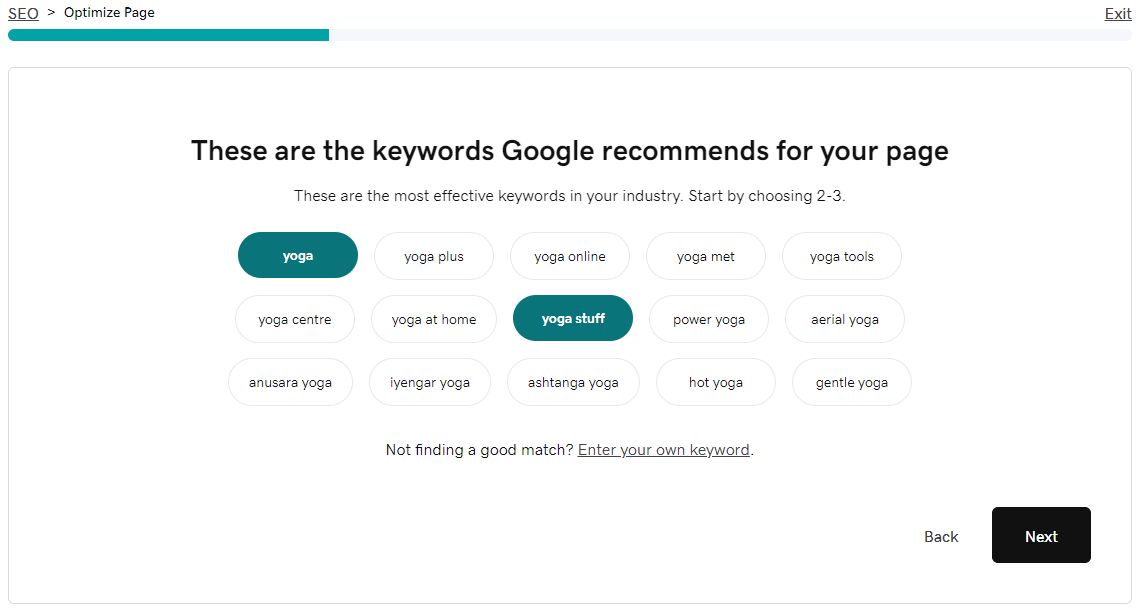Exit the Optimize Page wizard
The image size is (1143, 613).
coord(1117,13)
